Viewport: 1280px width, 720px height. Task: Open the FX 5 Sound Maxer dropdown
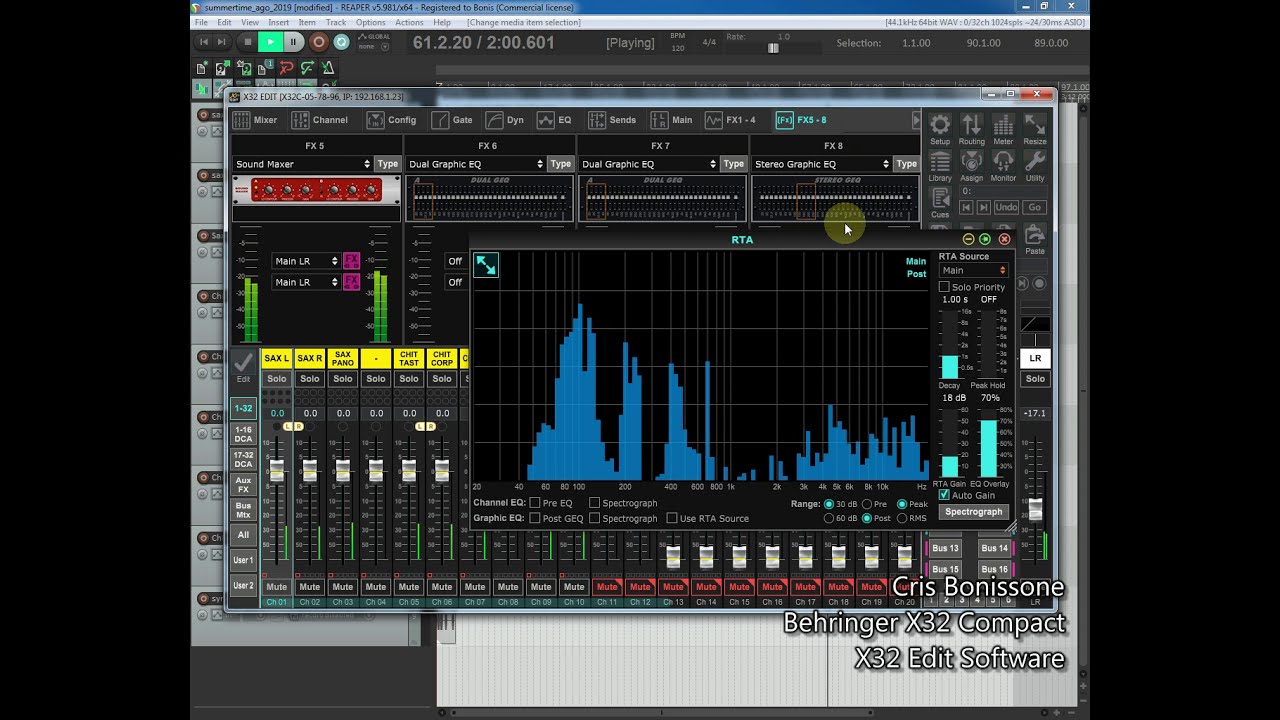[x=303, y=164]
